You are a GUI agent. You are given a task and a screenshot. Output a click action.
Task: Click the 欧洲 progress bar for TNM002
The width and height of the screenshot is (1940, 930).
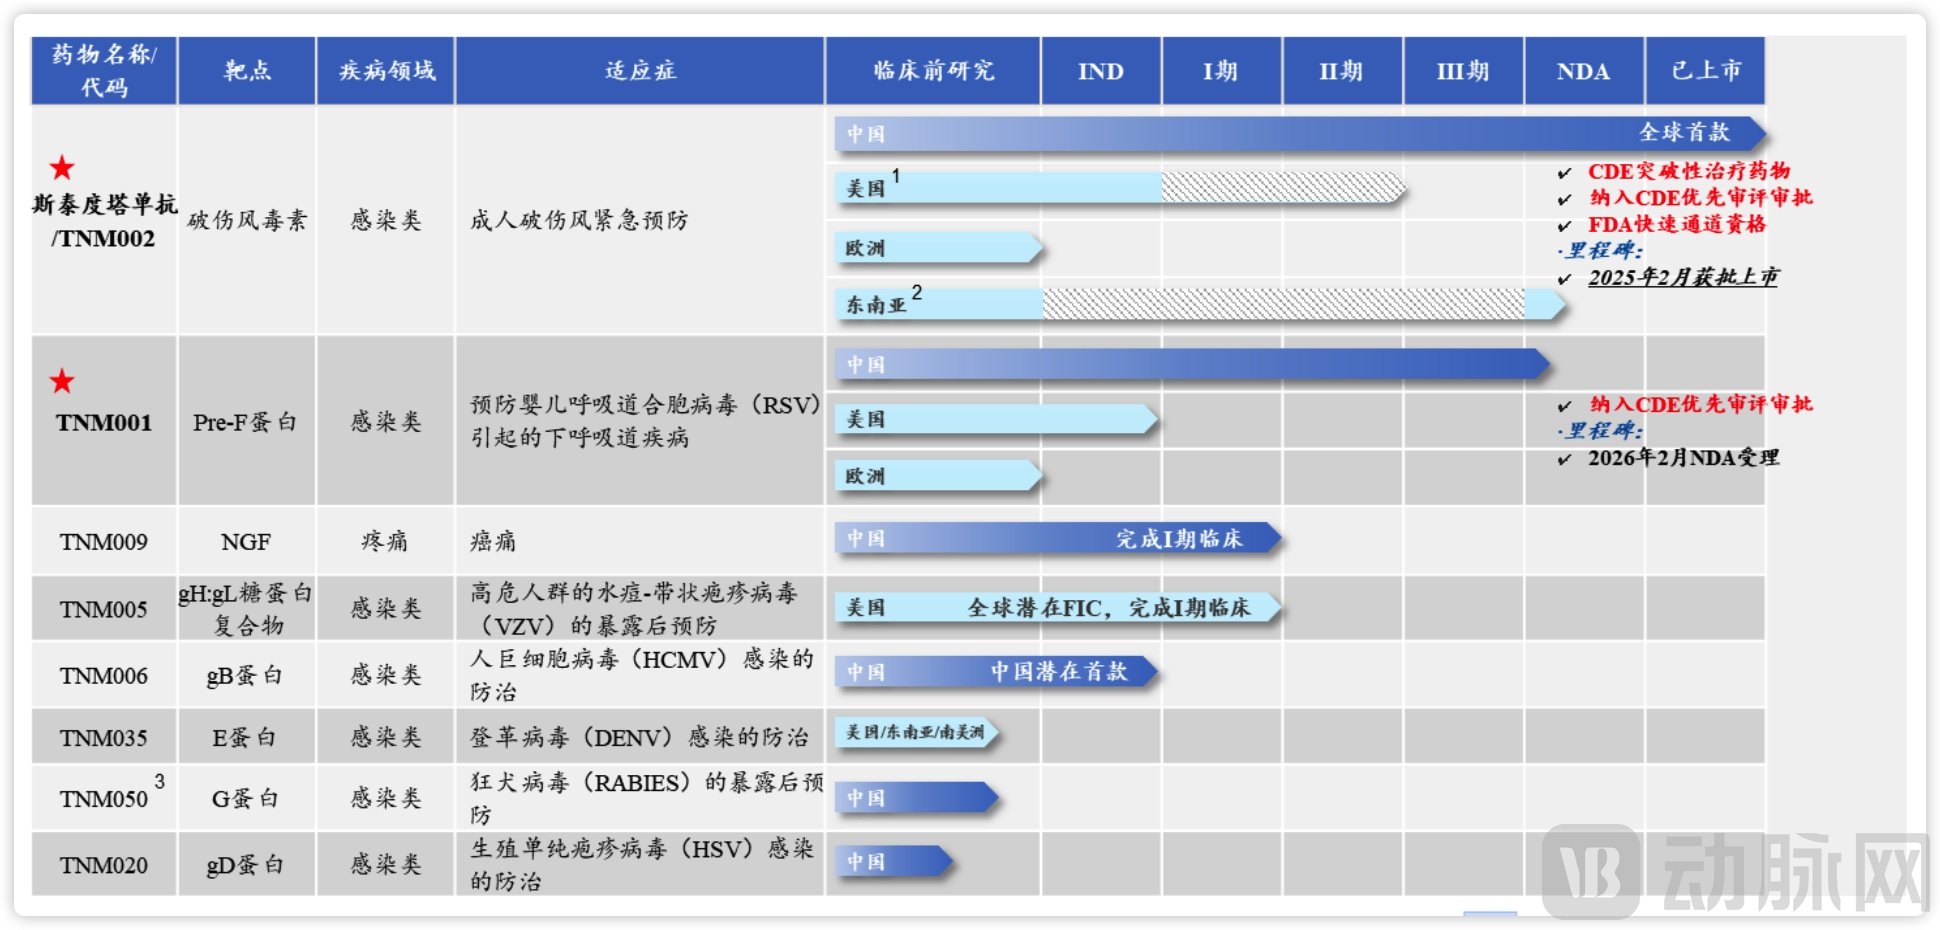(x=938, y=247)
